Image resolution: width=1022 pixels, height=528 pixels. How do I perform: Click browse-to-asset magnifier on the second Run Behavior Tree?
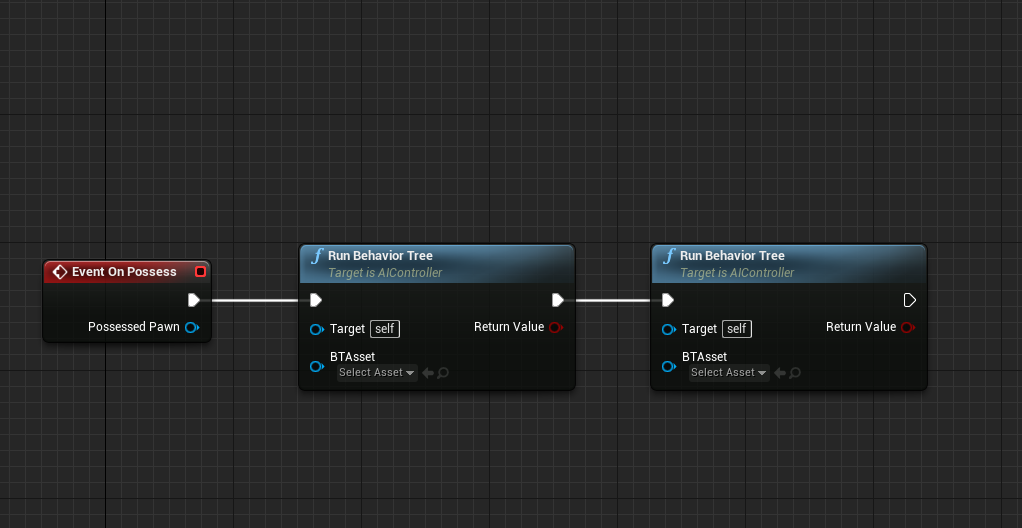(x=795, y=373)
